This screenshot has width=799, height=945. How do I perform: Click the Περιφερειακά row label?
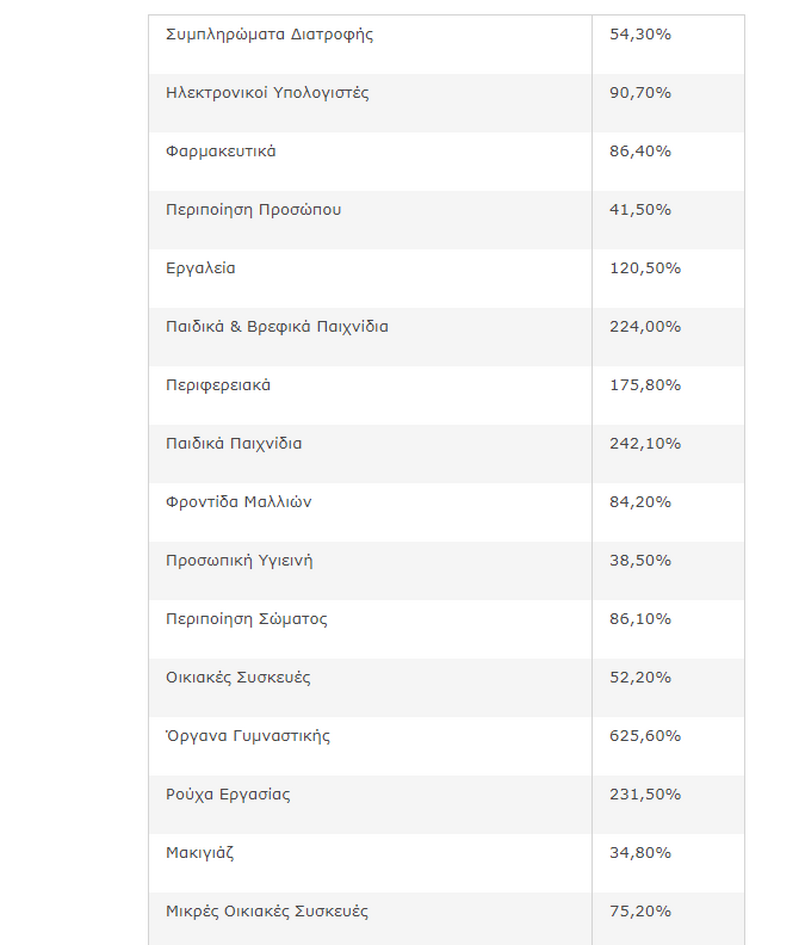point(218,385)
